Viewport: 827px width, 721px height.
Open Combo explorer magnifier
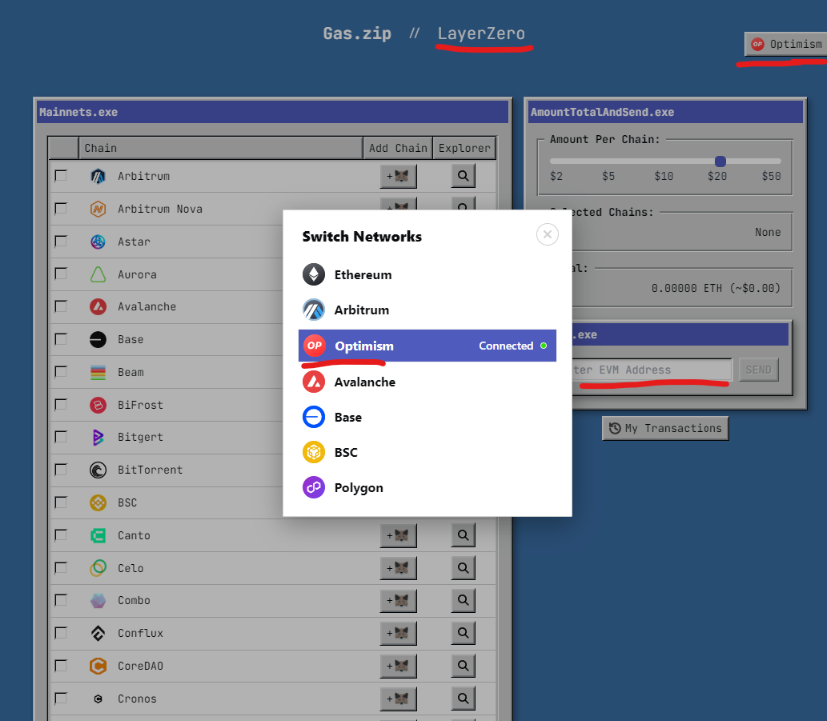pyautogui.click(x=463, y=600)
